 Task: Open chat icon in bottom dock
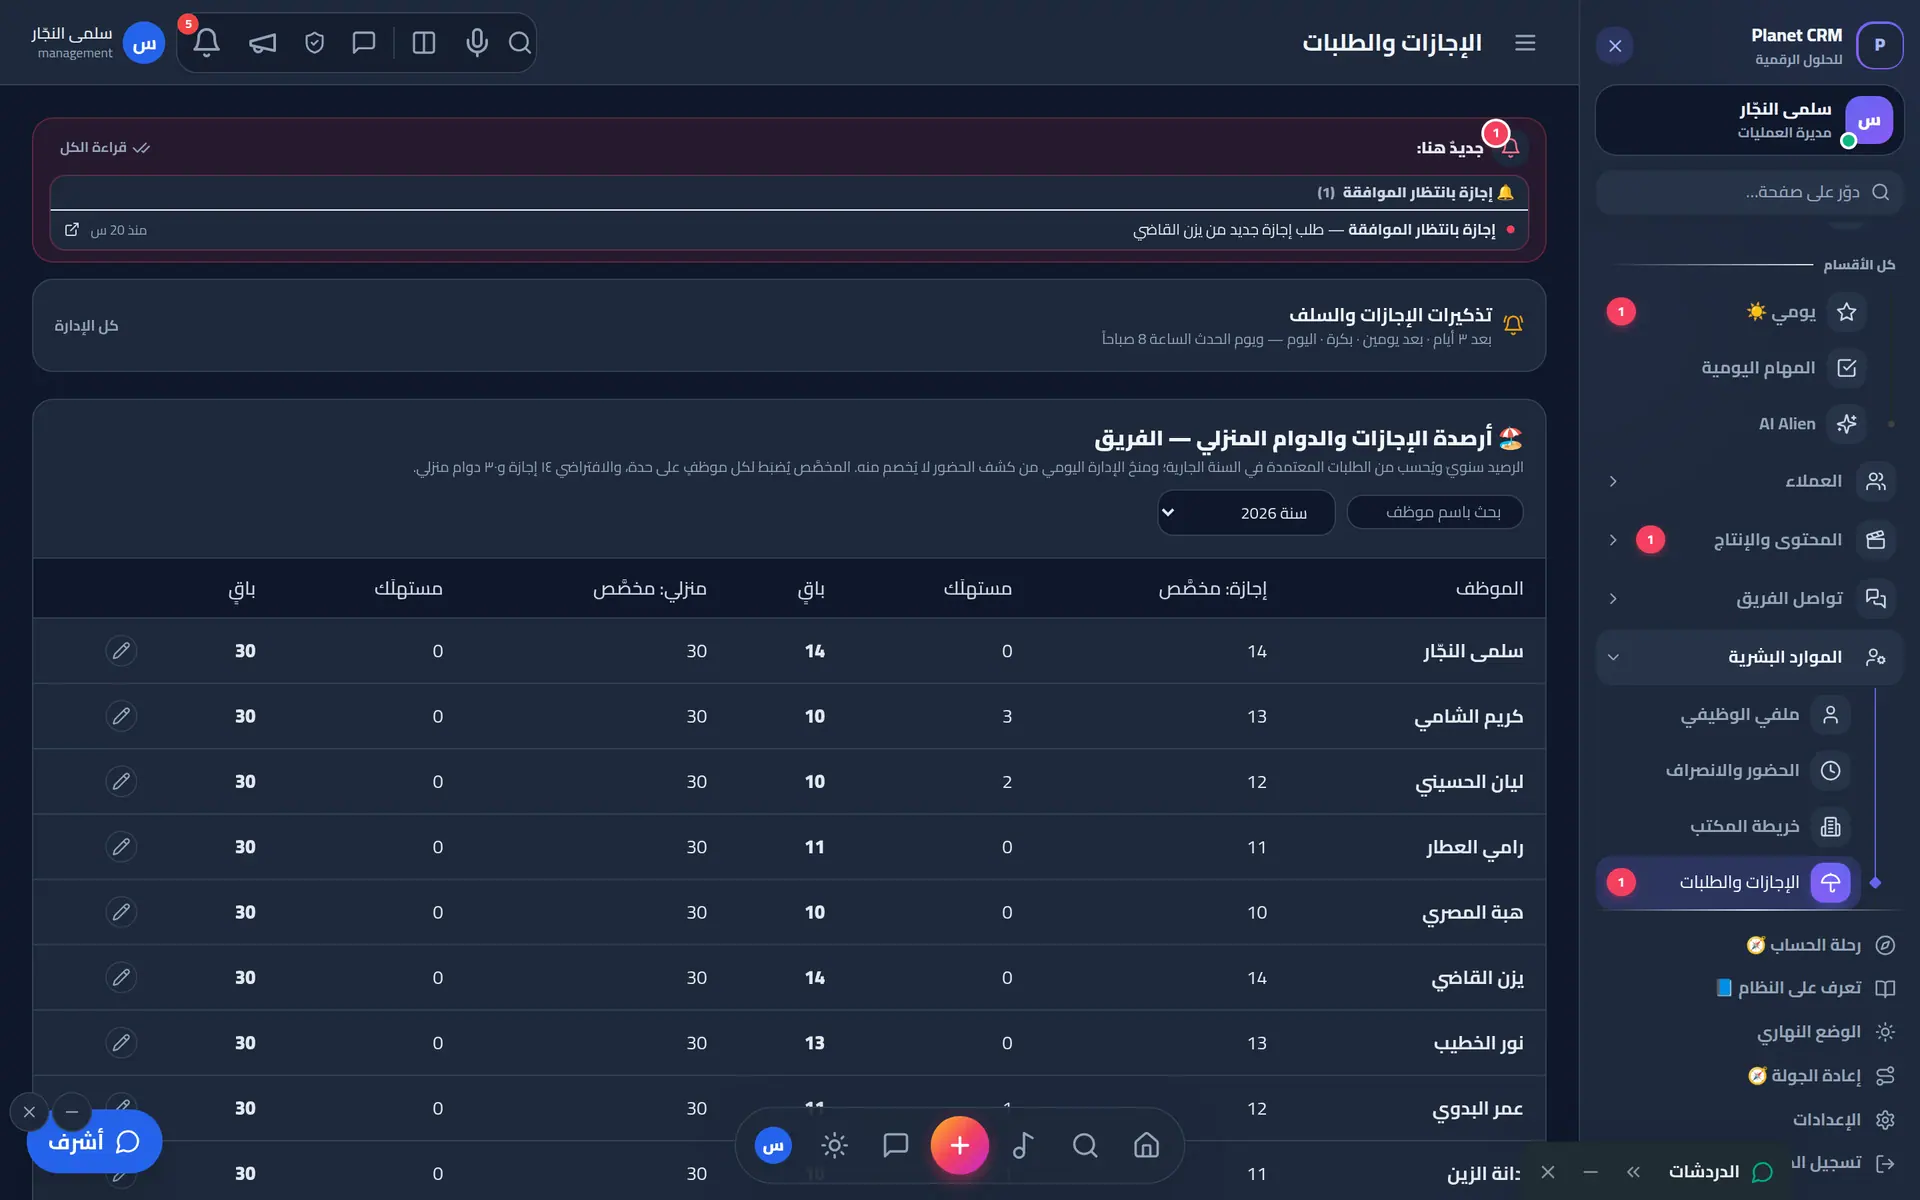tap(896, 1145)
